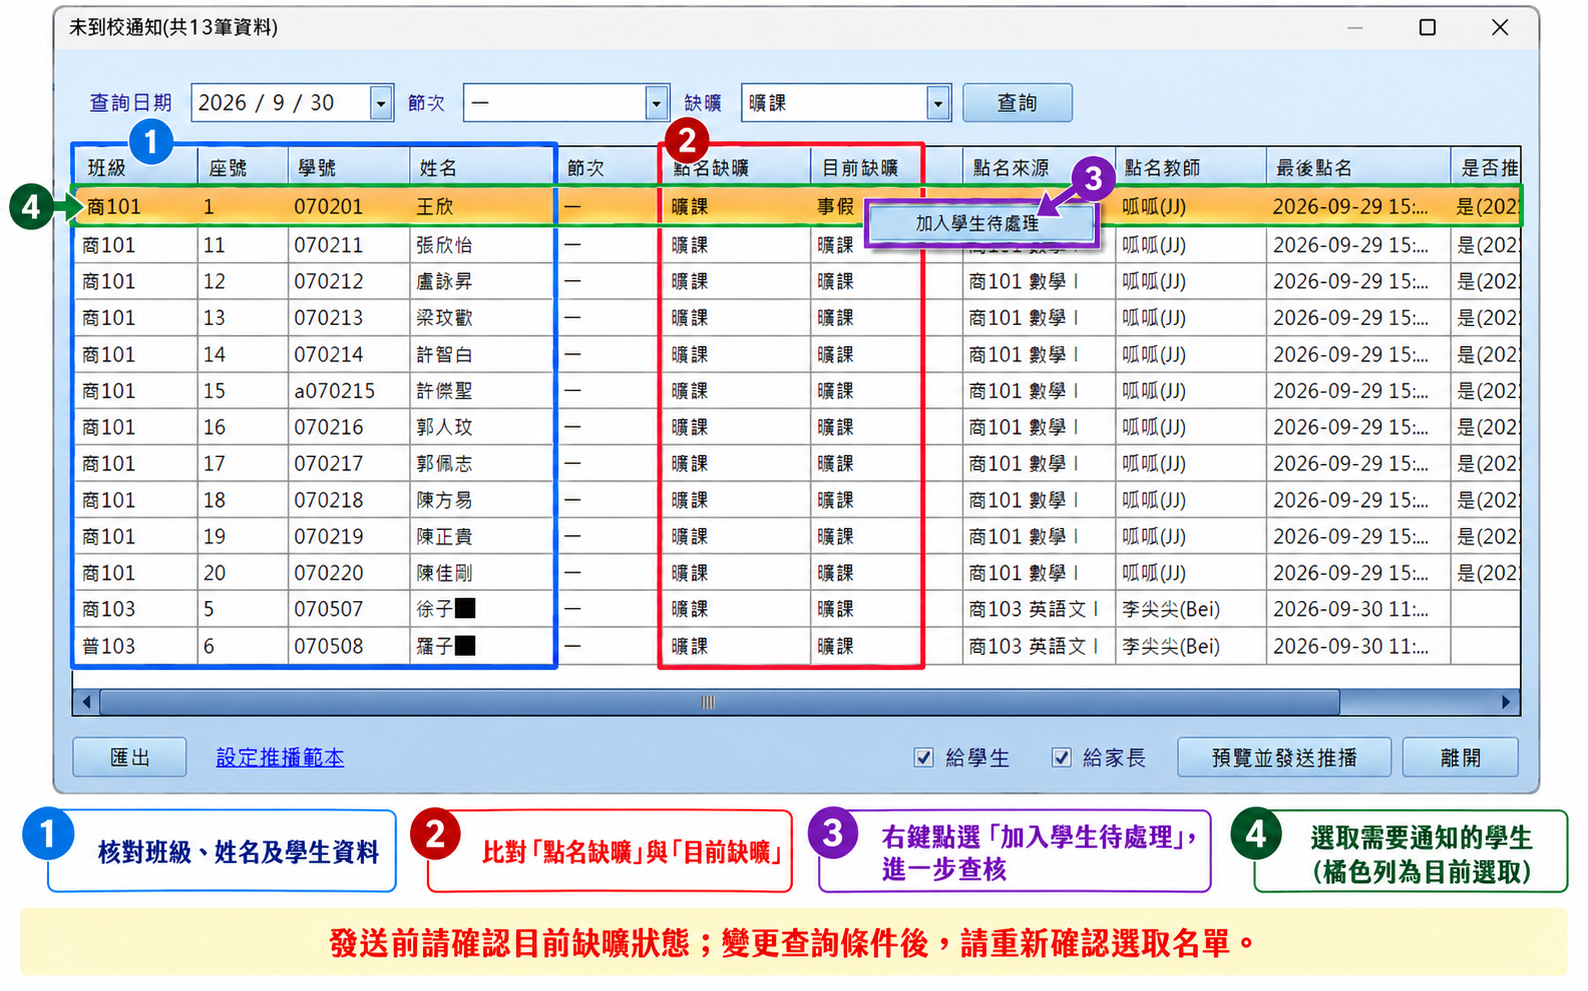Click the 匯出 button
The height and width of the screenshot is (991, 1588).
(x=130, y=758)
